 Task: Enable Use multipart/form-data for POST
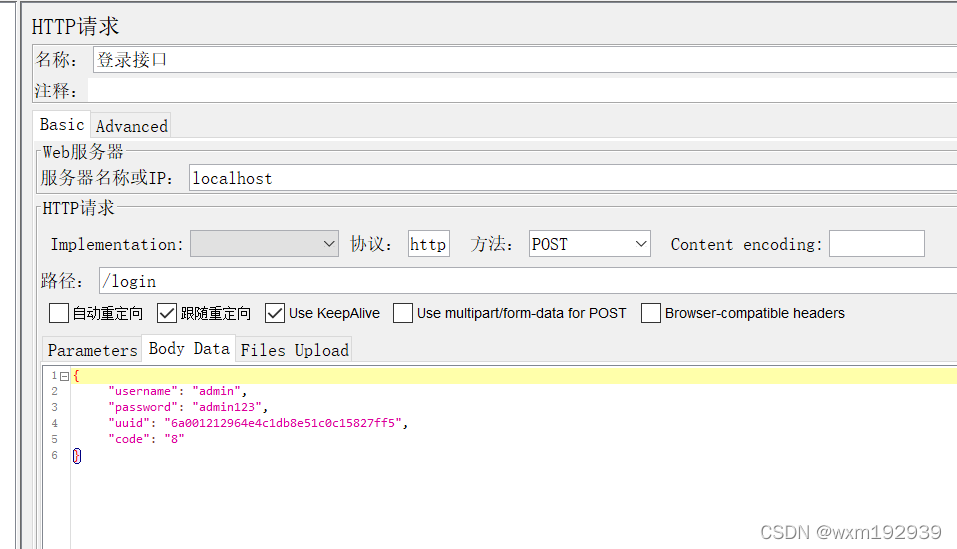click(403, 314)
